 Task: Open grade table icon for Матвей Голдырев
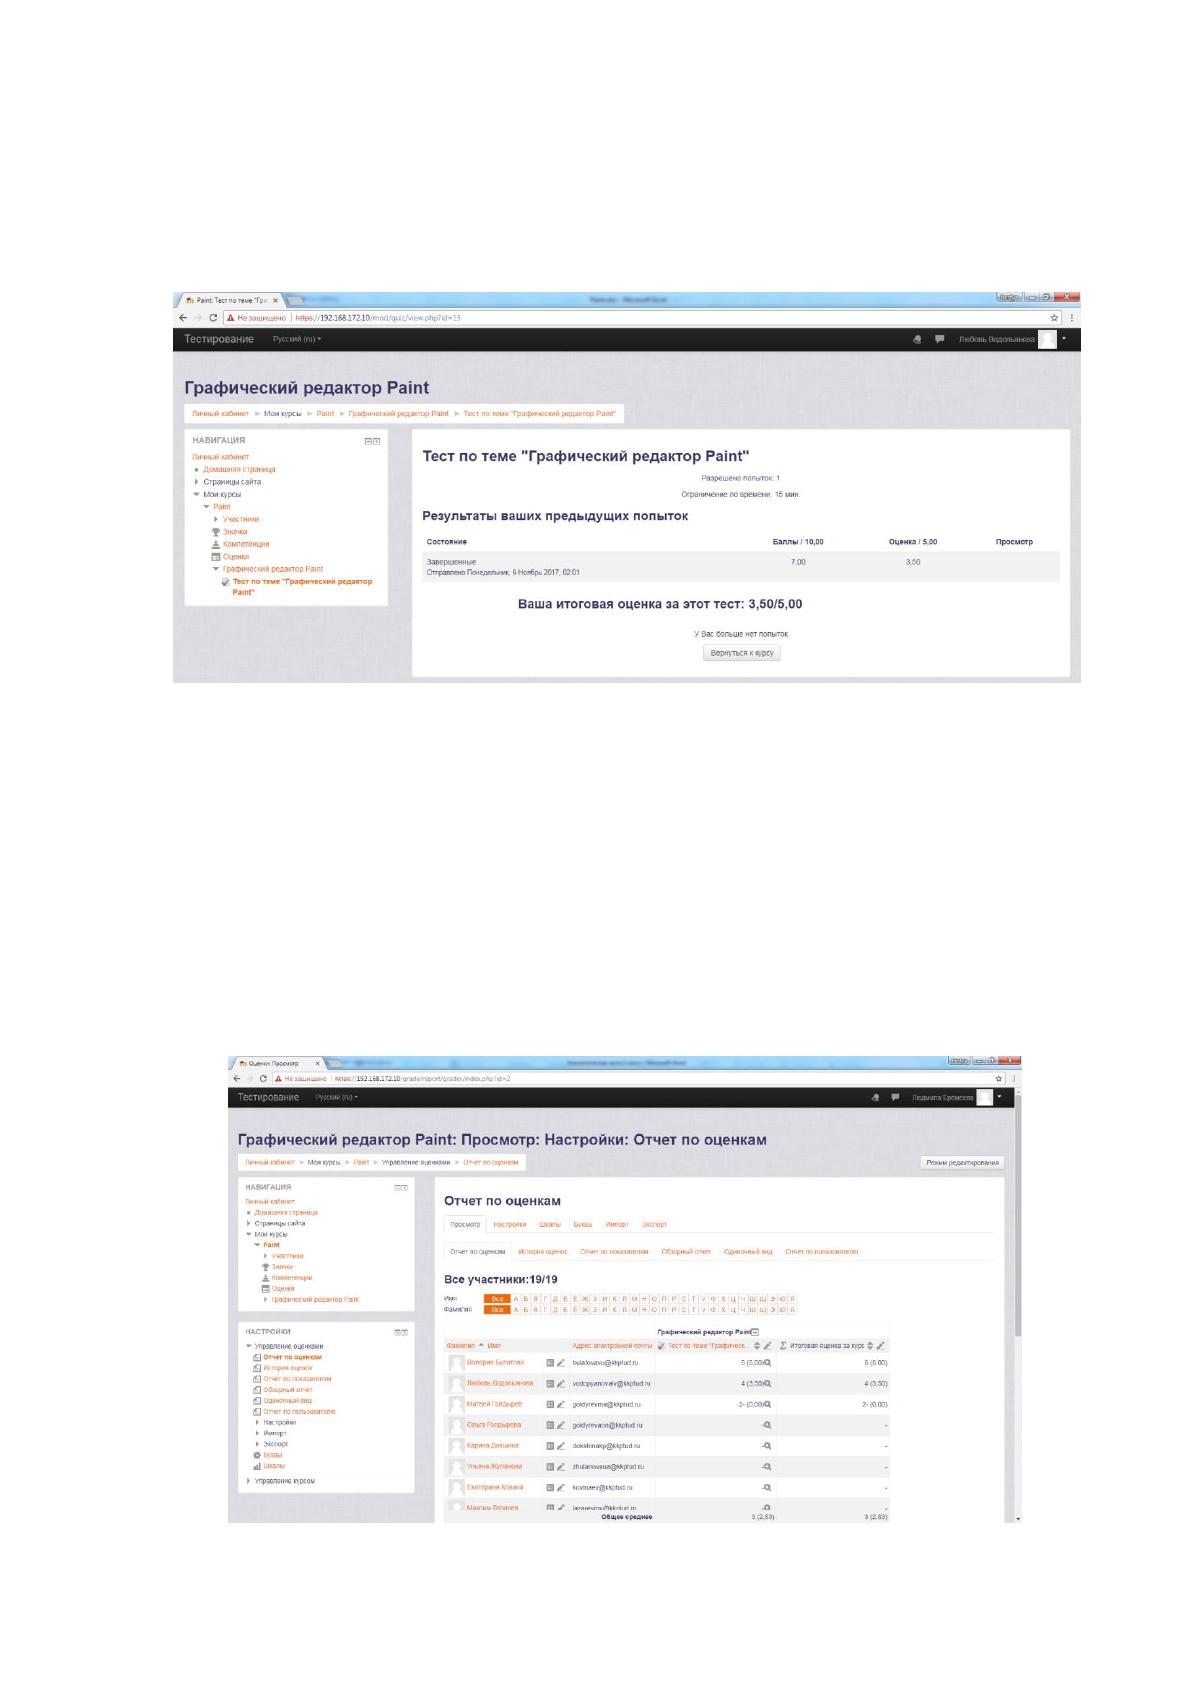point(550,1404)
